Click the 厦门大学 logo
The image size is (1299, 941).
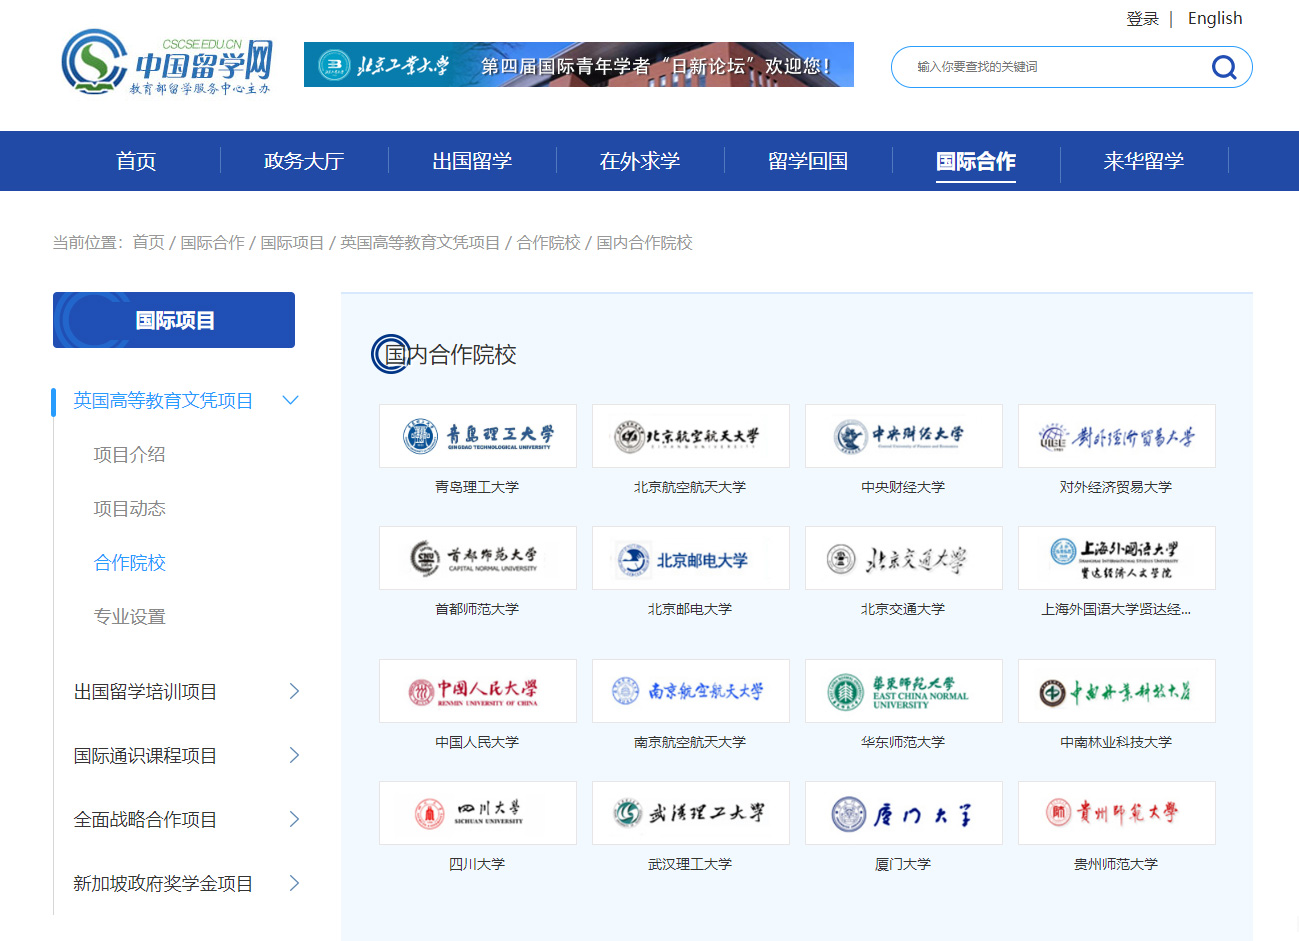pyautogui.click(x=904, y=813)
